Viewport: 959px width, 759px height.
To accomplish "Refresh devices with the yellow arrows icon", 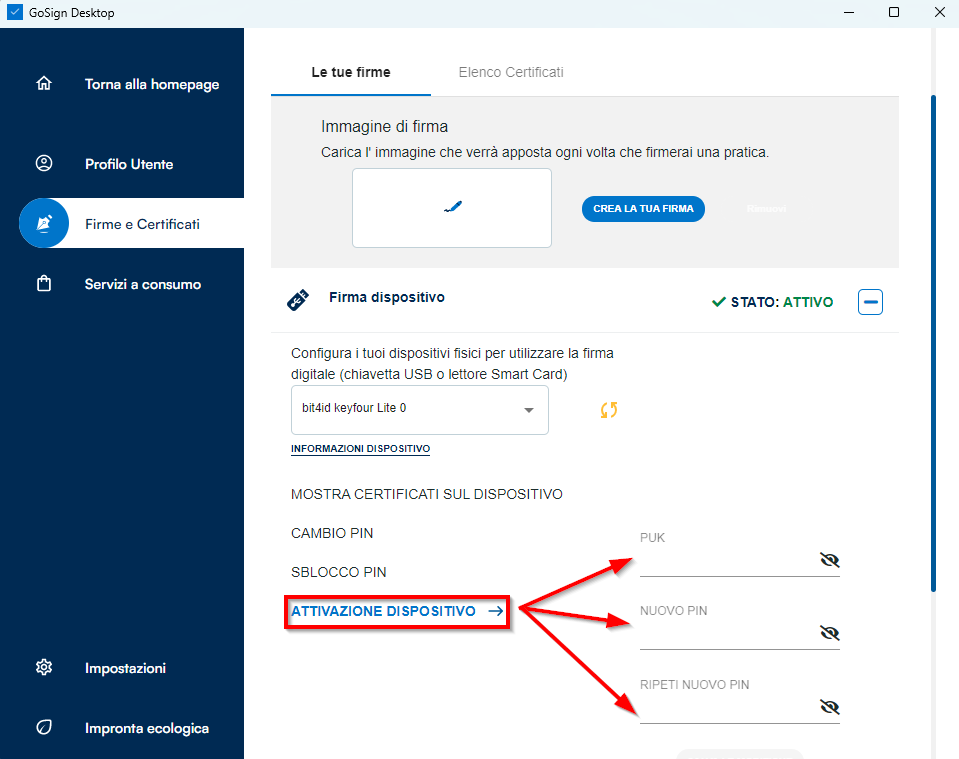I will pyautogui.click(x=608, y=410).
